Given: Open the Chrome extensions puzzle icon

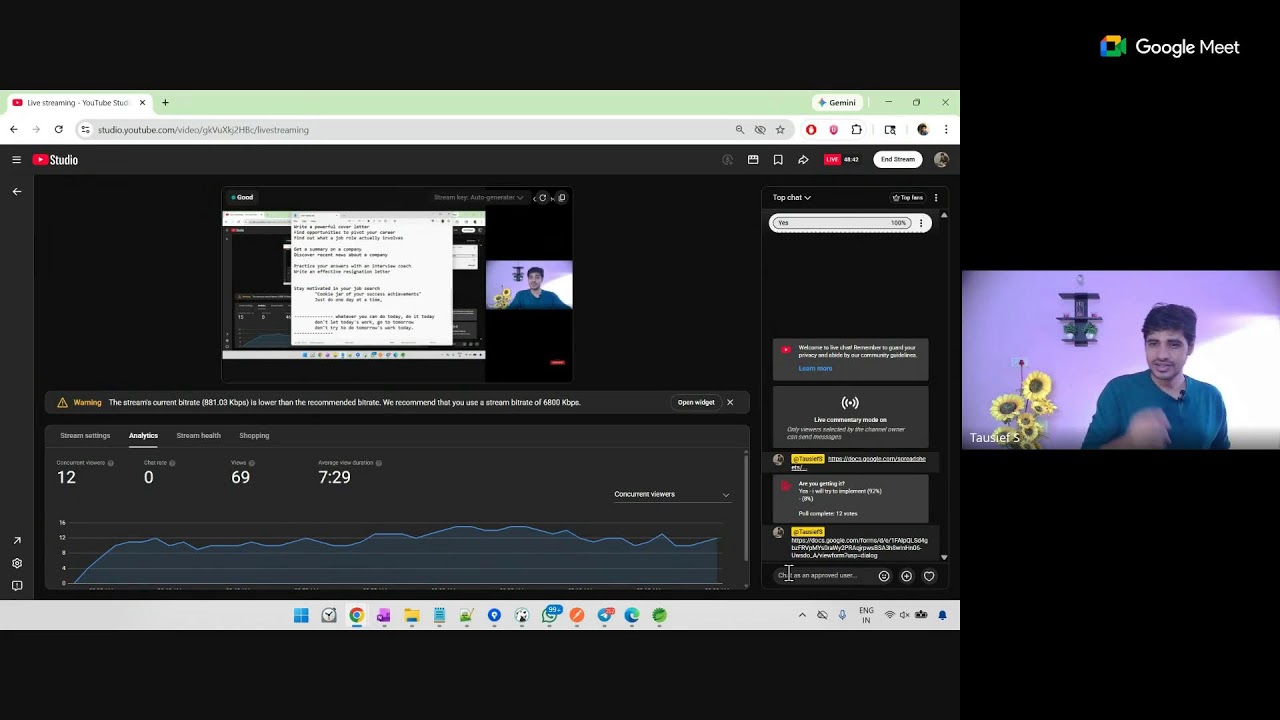Looking at the screenshot, I should pyautogui.click(x=856, y=129).
